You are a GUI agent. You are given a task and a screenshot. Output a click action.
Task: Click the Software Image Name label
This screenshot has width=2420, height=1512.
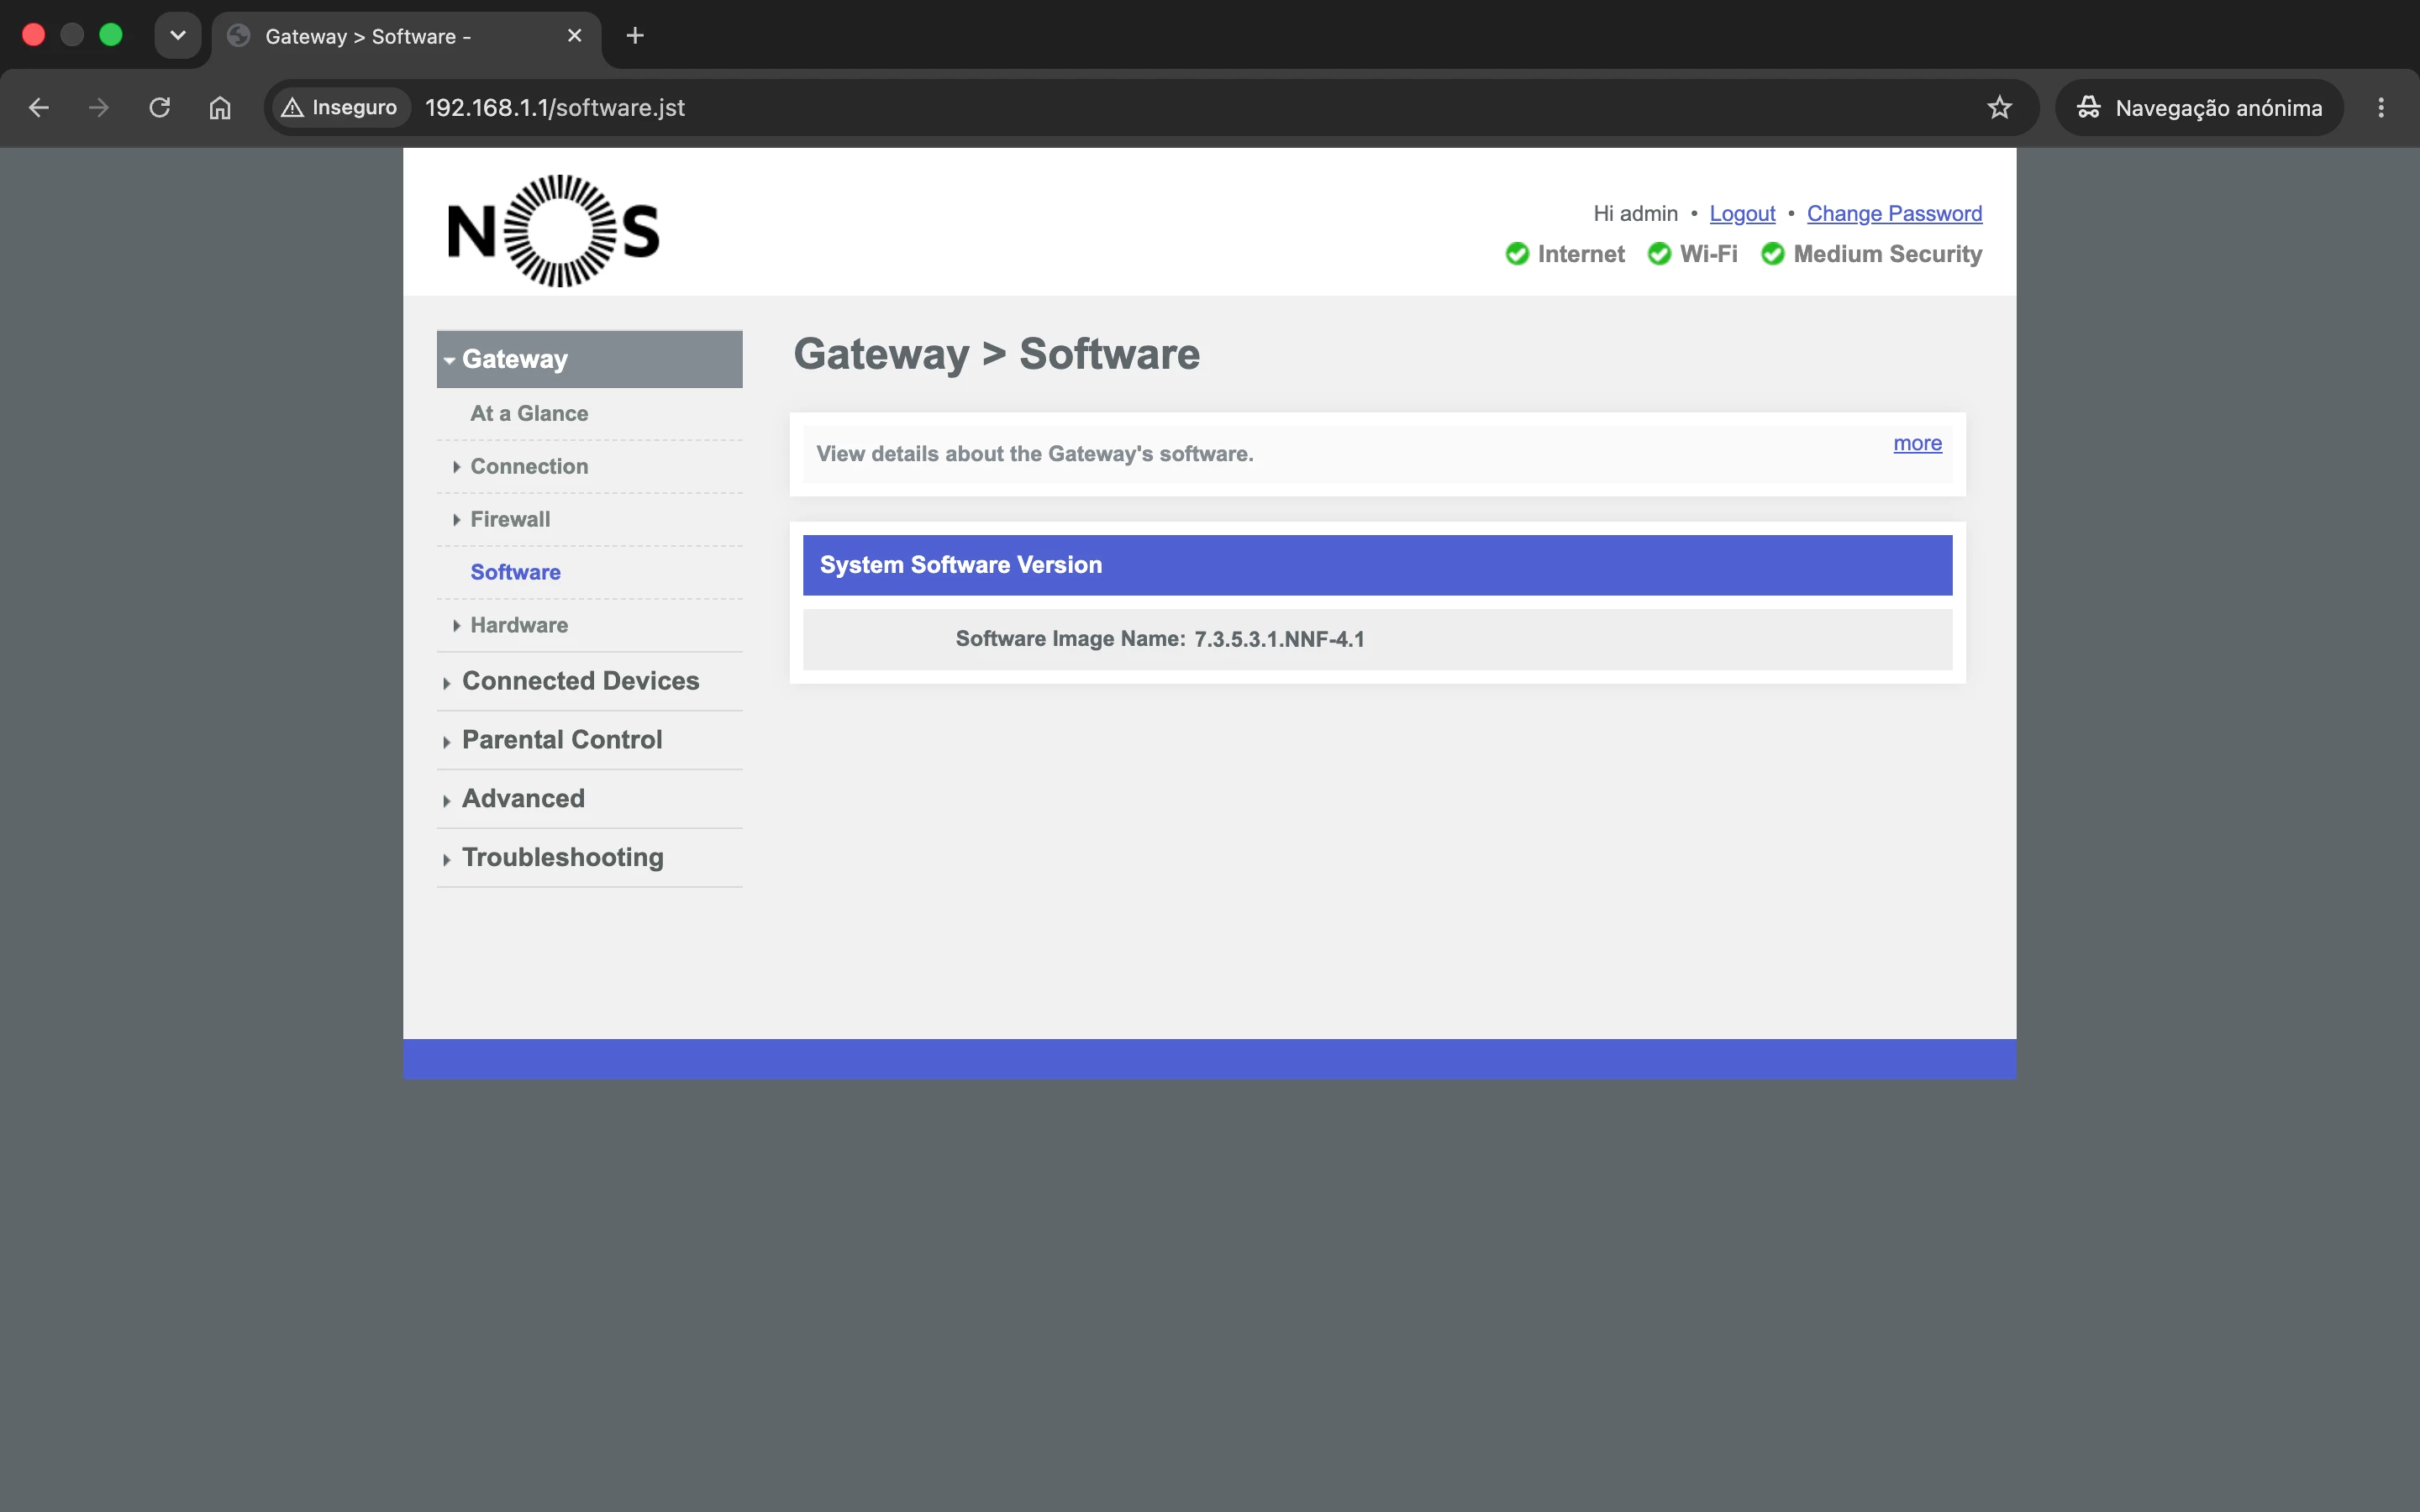(x=1070, y=639)
